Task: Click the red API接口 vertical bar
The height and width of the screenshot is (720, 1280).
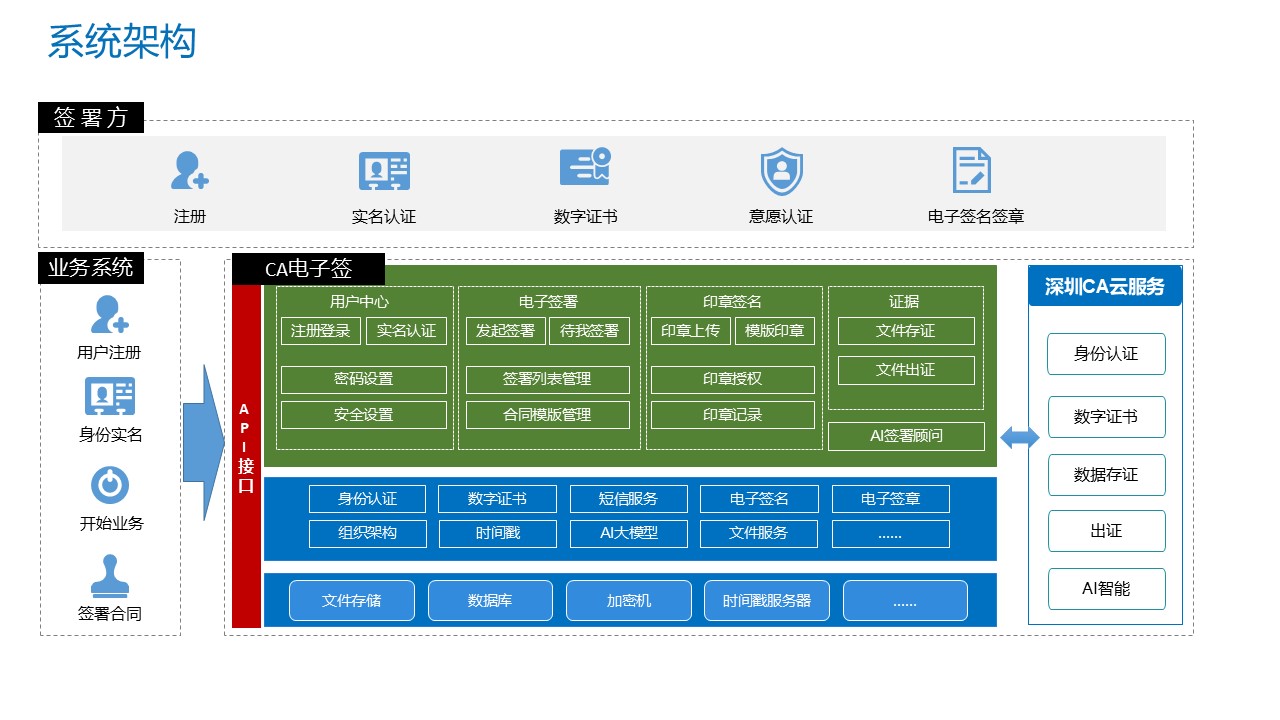Action: (246, 455)
